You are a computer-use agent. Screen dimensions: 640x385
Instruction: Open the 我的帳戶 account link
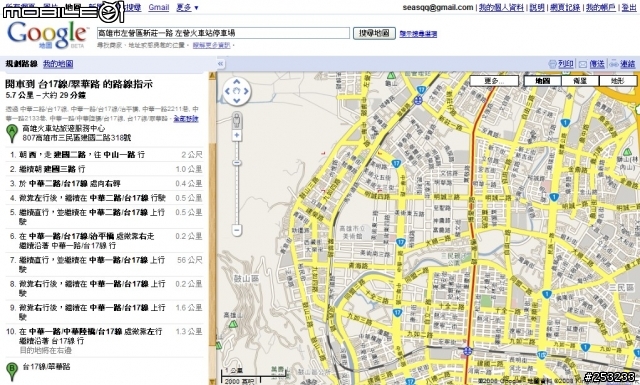600,7
